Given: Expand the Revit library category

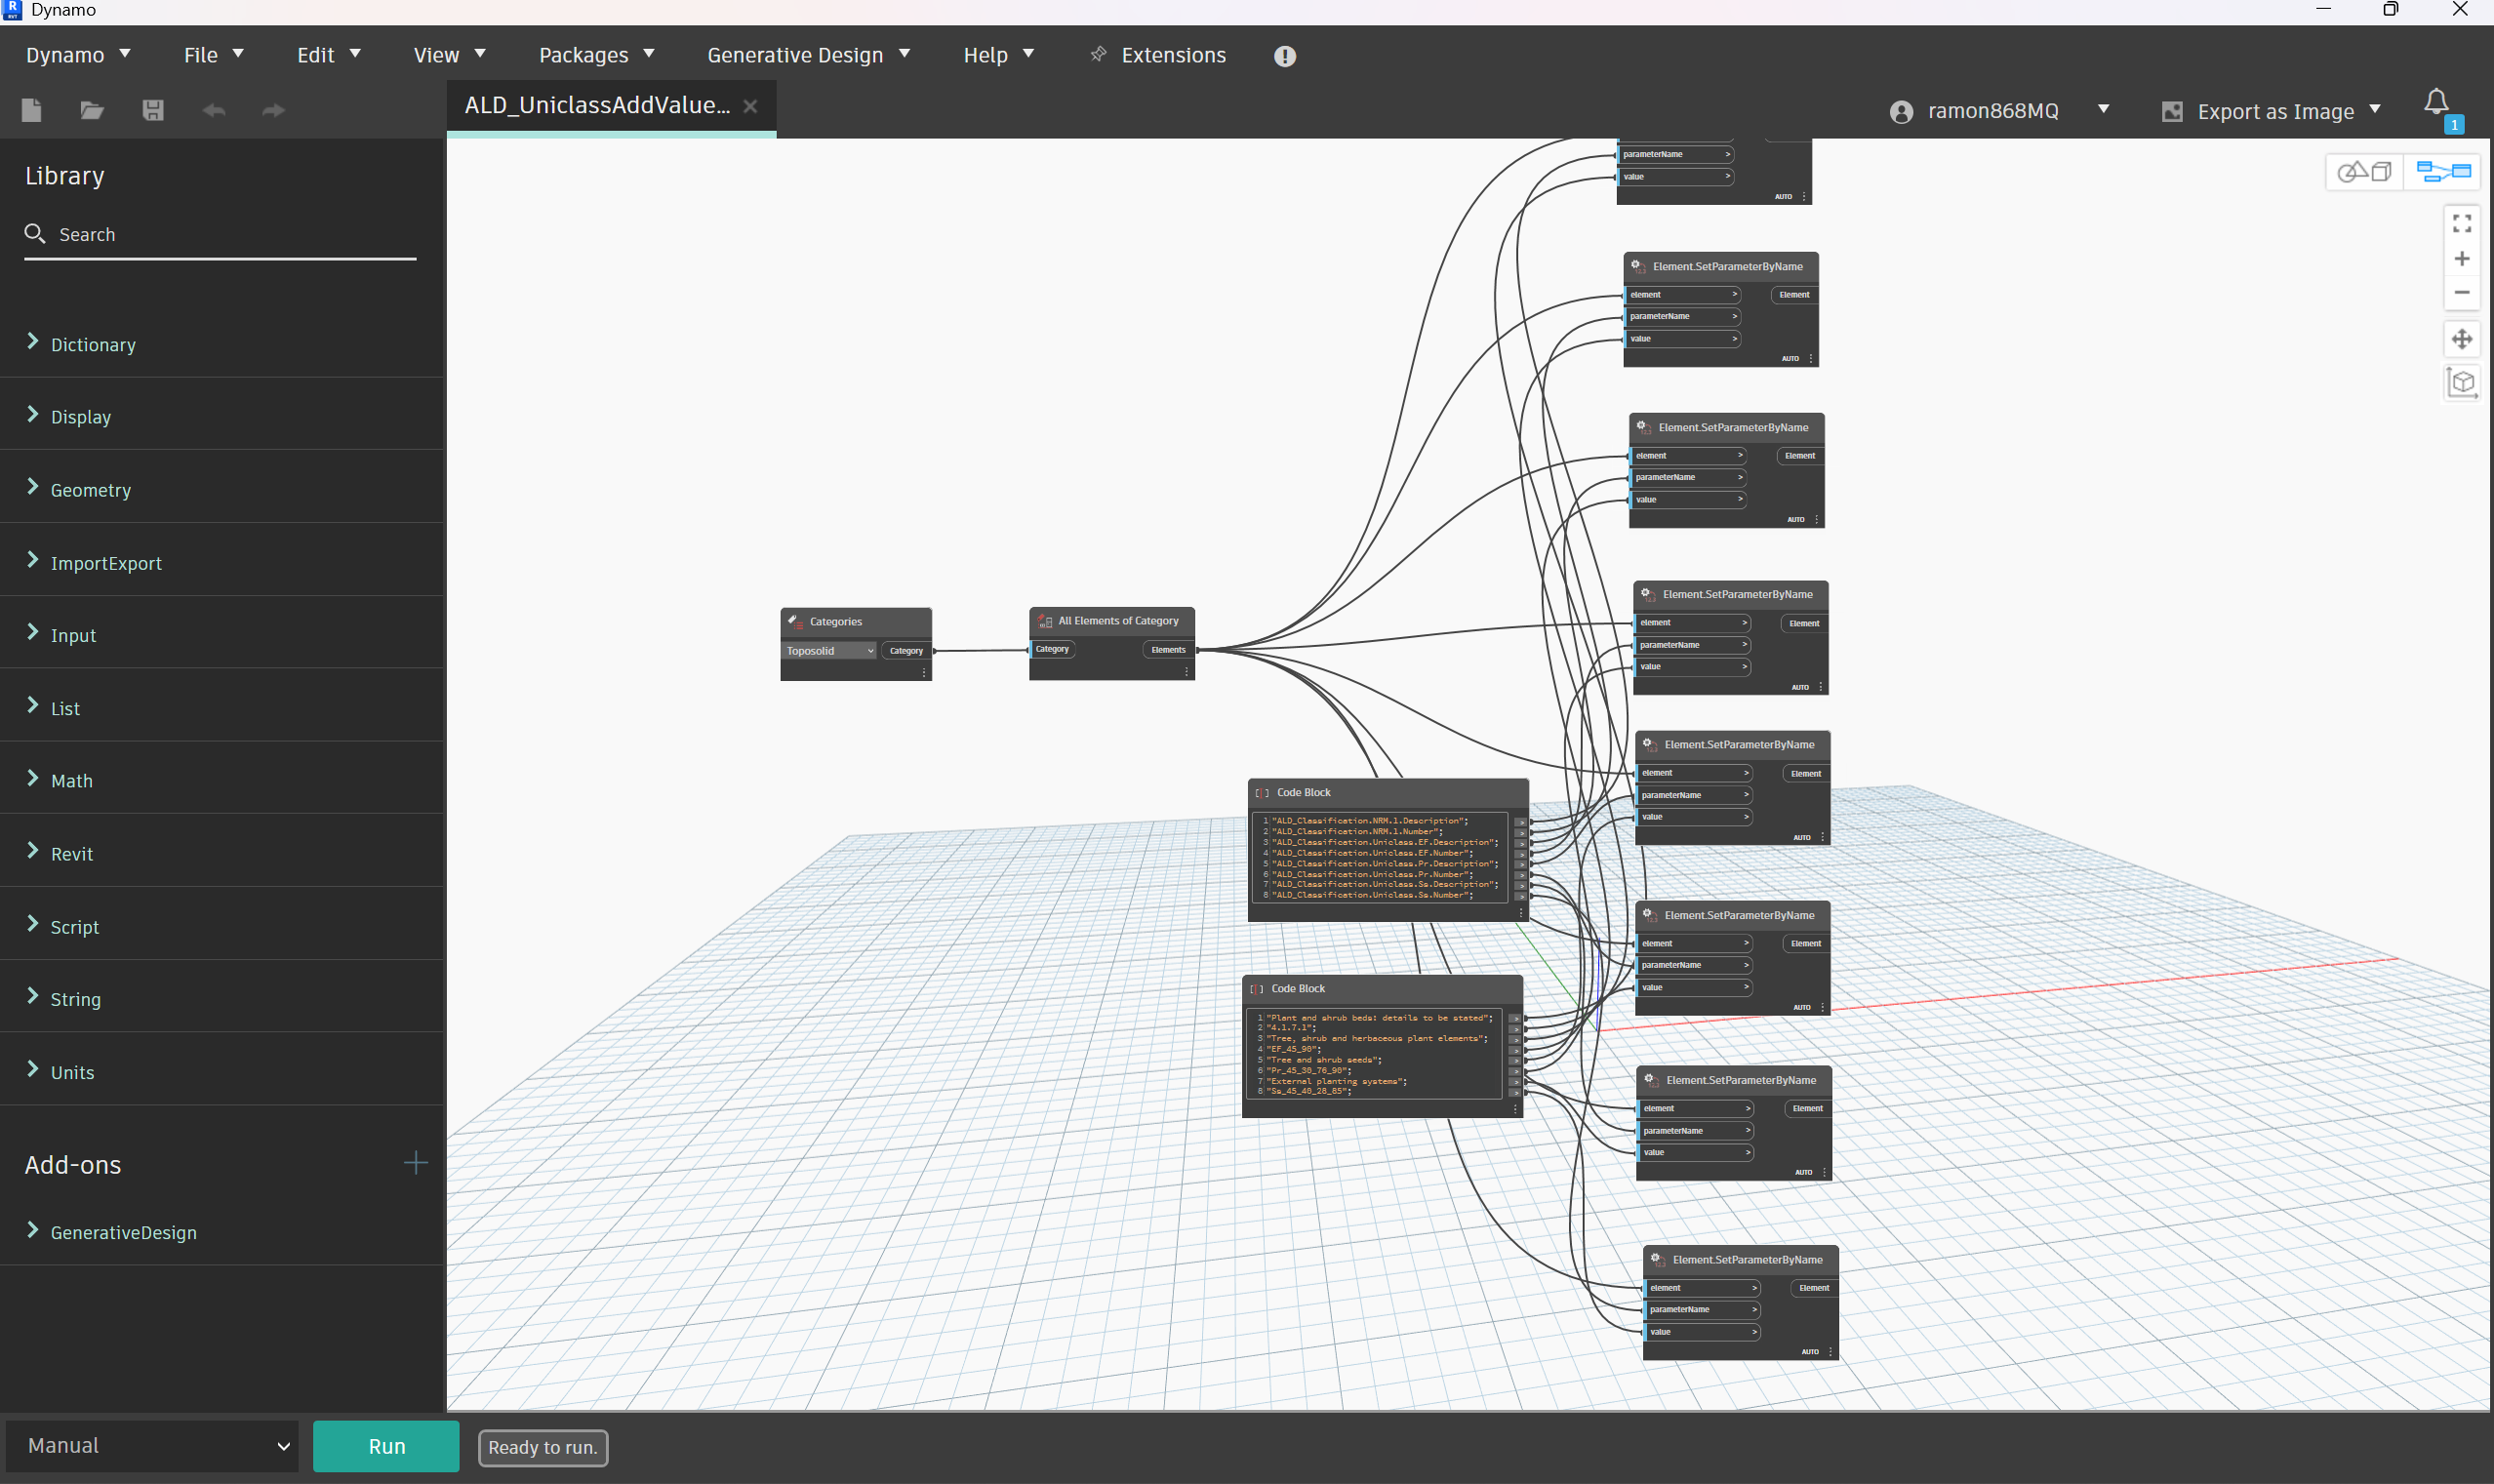Looking at the screenshot, I should (x=72, y=854).
